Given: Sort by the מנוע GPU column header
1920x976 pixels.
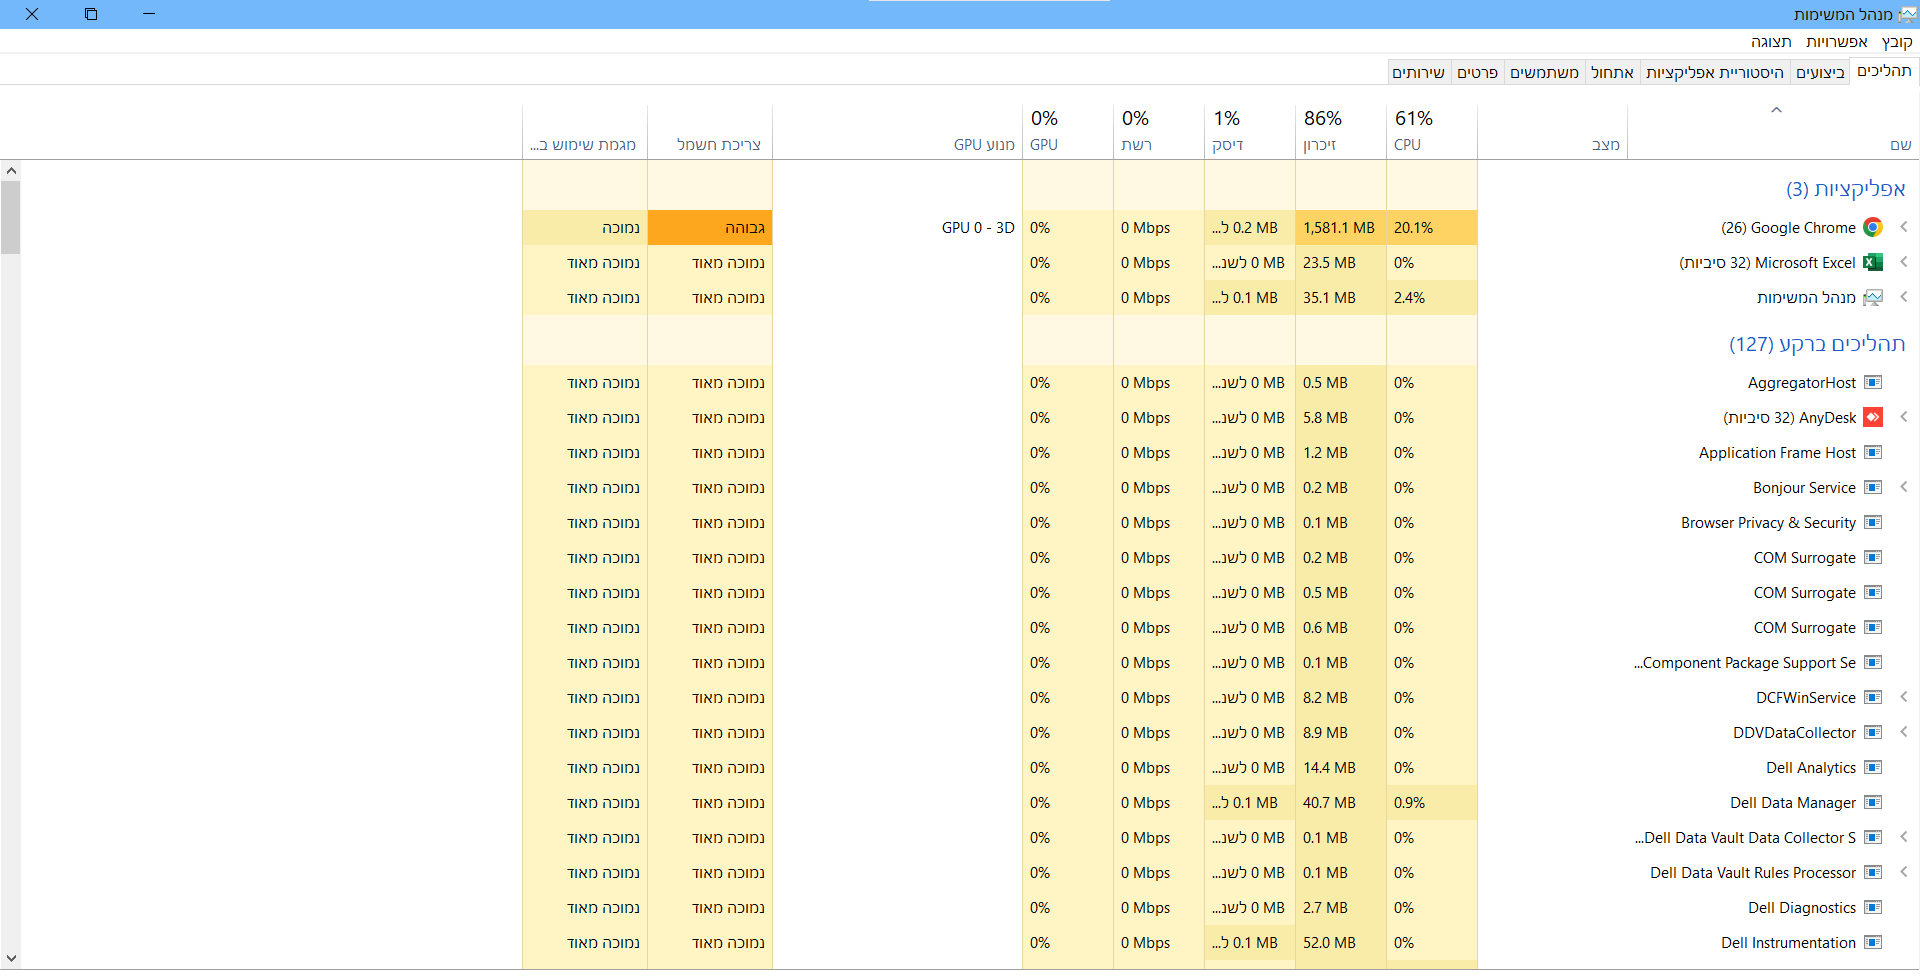Looking at the screenshot, I should 897,131.
